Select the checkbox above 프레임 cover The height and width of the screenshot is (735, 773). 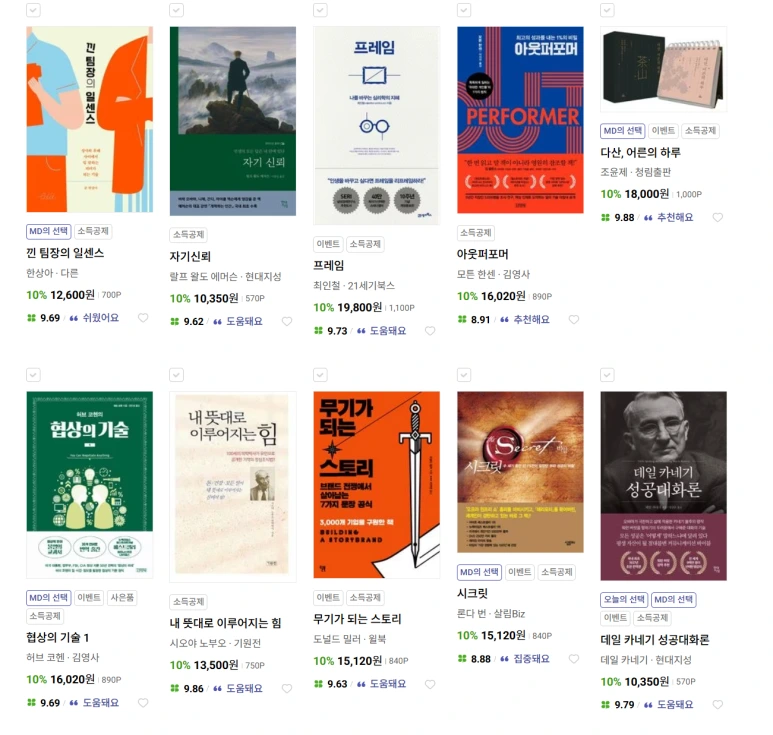pyautogui.click(x=320, y=10)
